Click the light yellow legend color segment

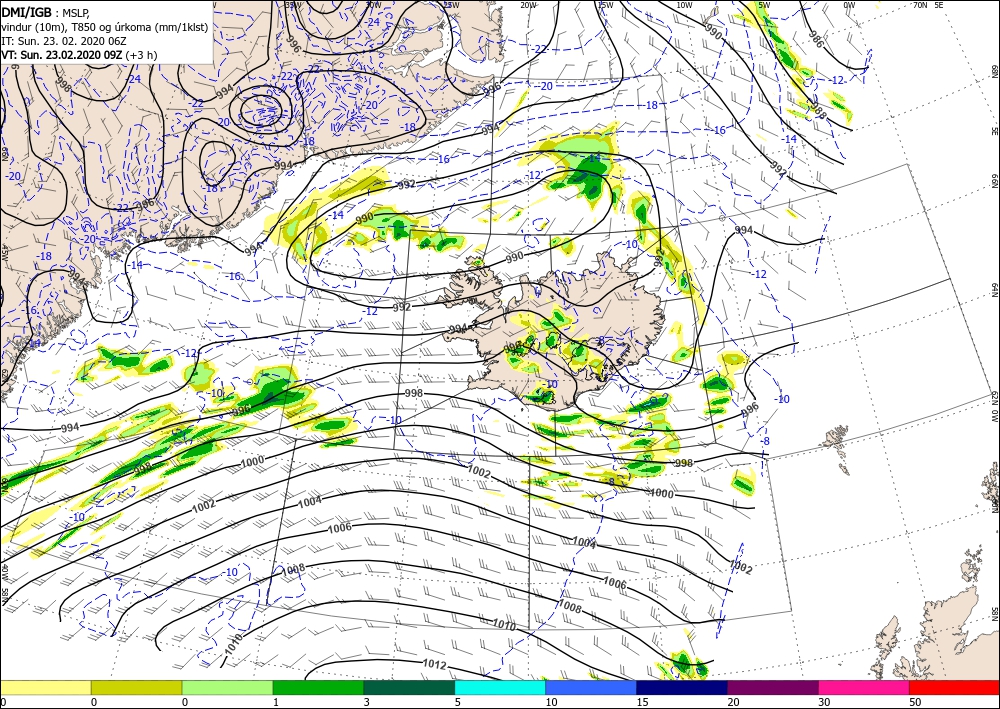(46, 687)
